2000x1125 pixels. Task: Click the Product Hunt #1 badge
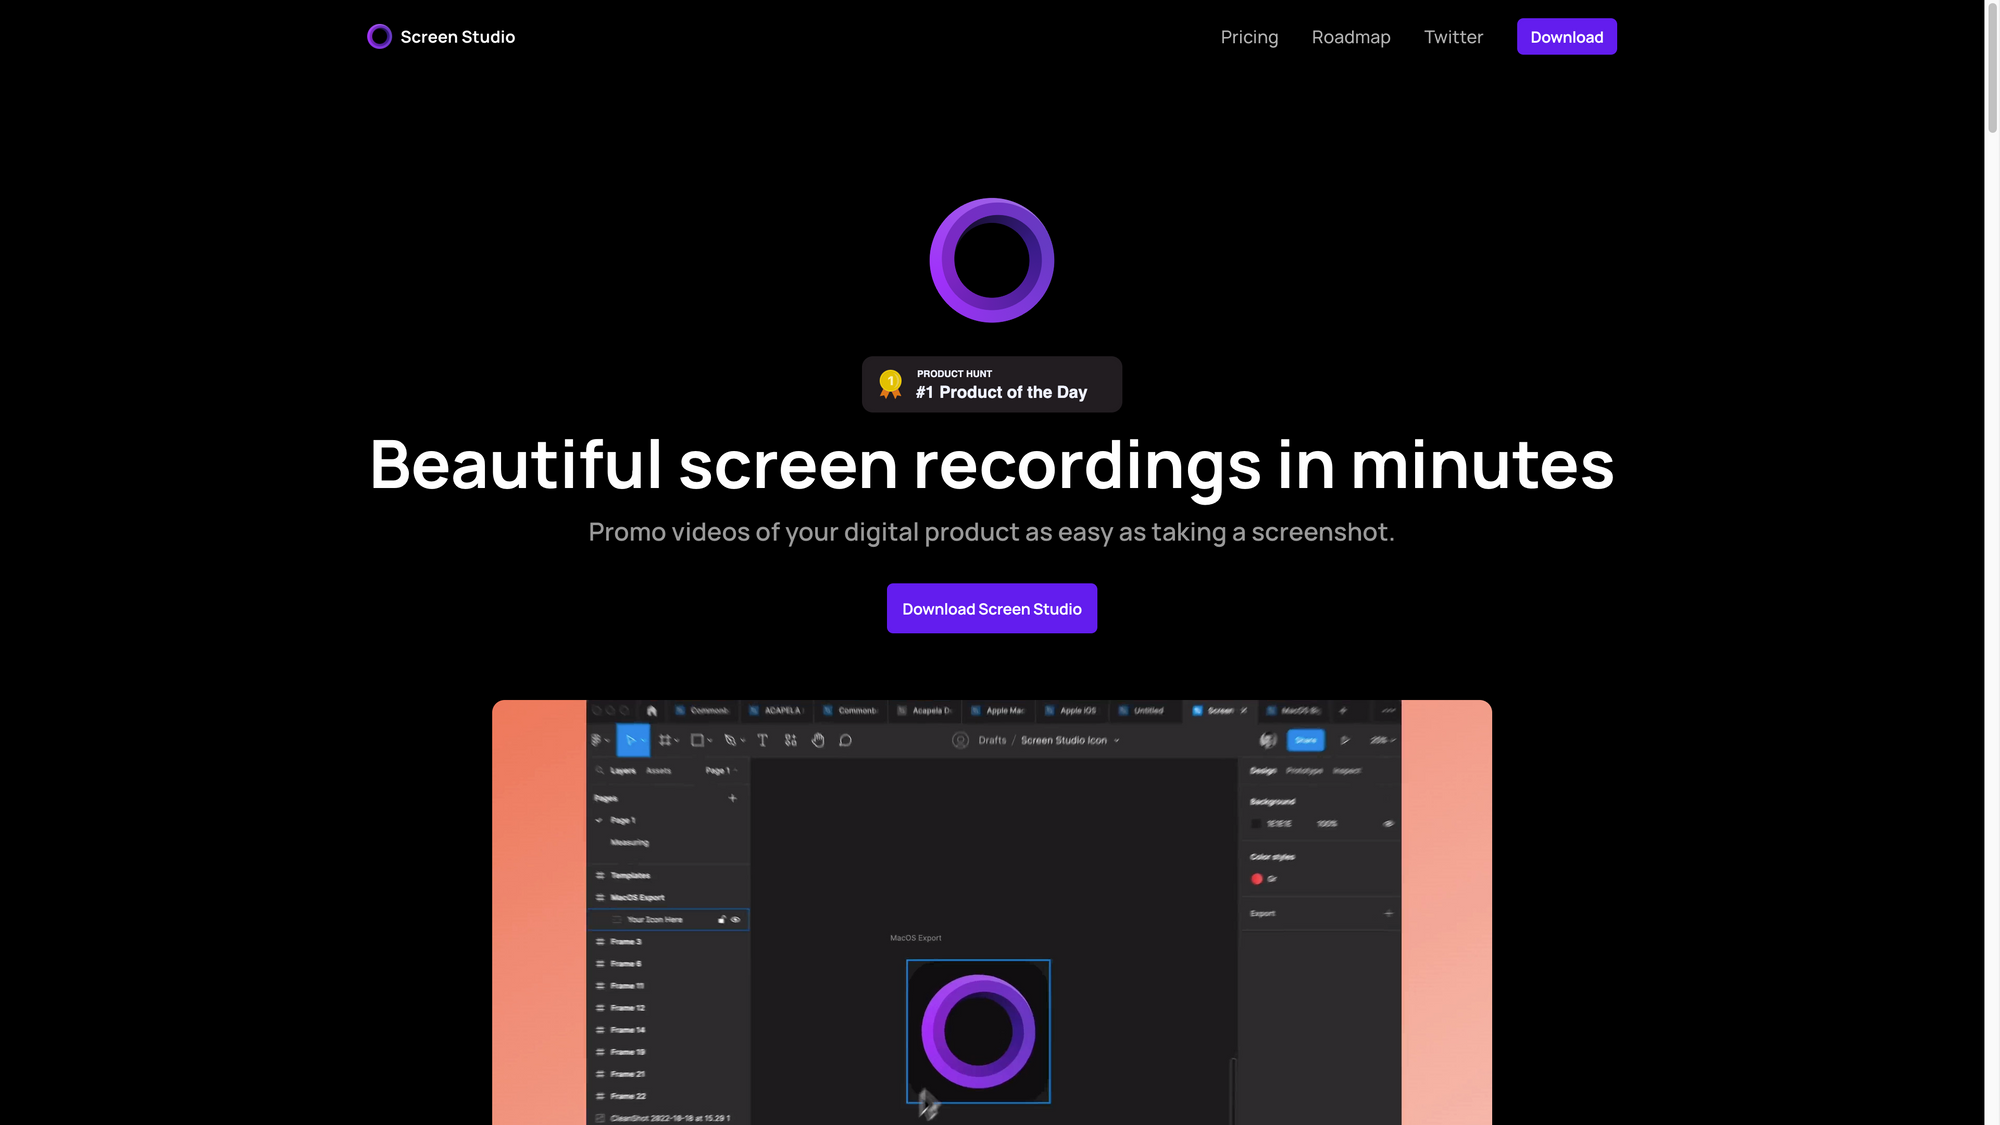tap(991, 384)
